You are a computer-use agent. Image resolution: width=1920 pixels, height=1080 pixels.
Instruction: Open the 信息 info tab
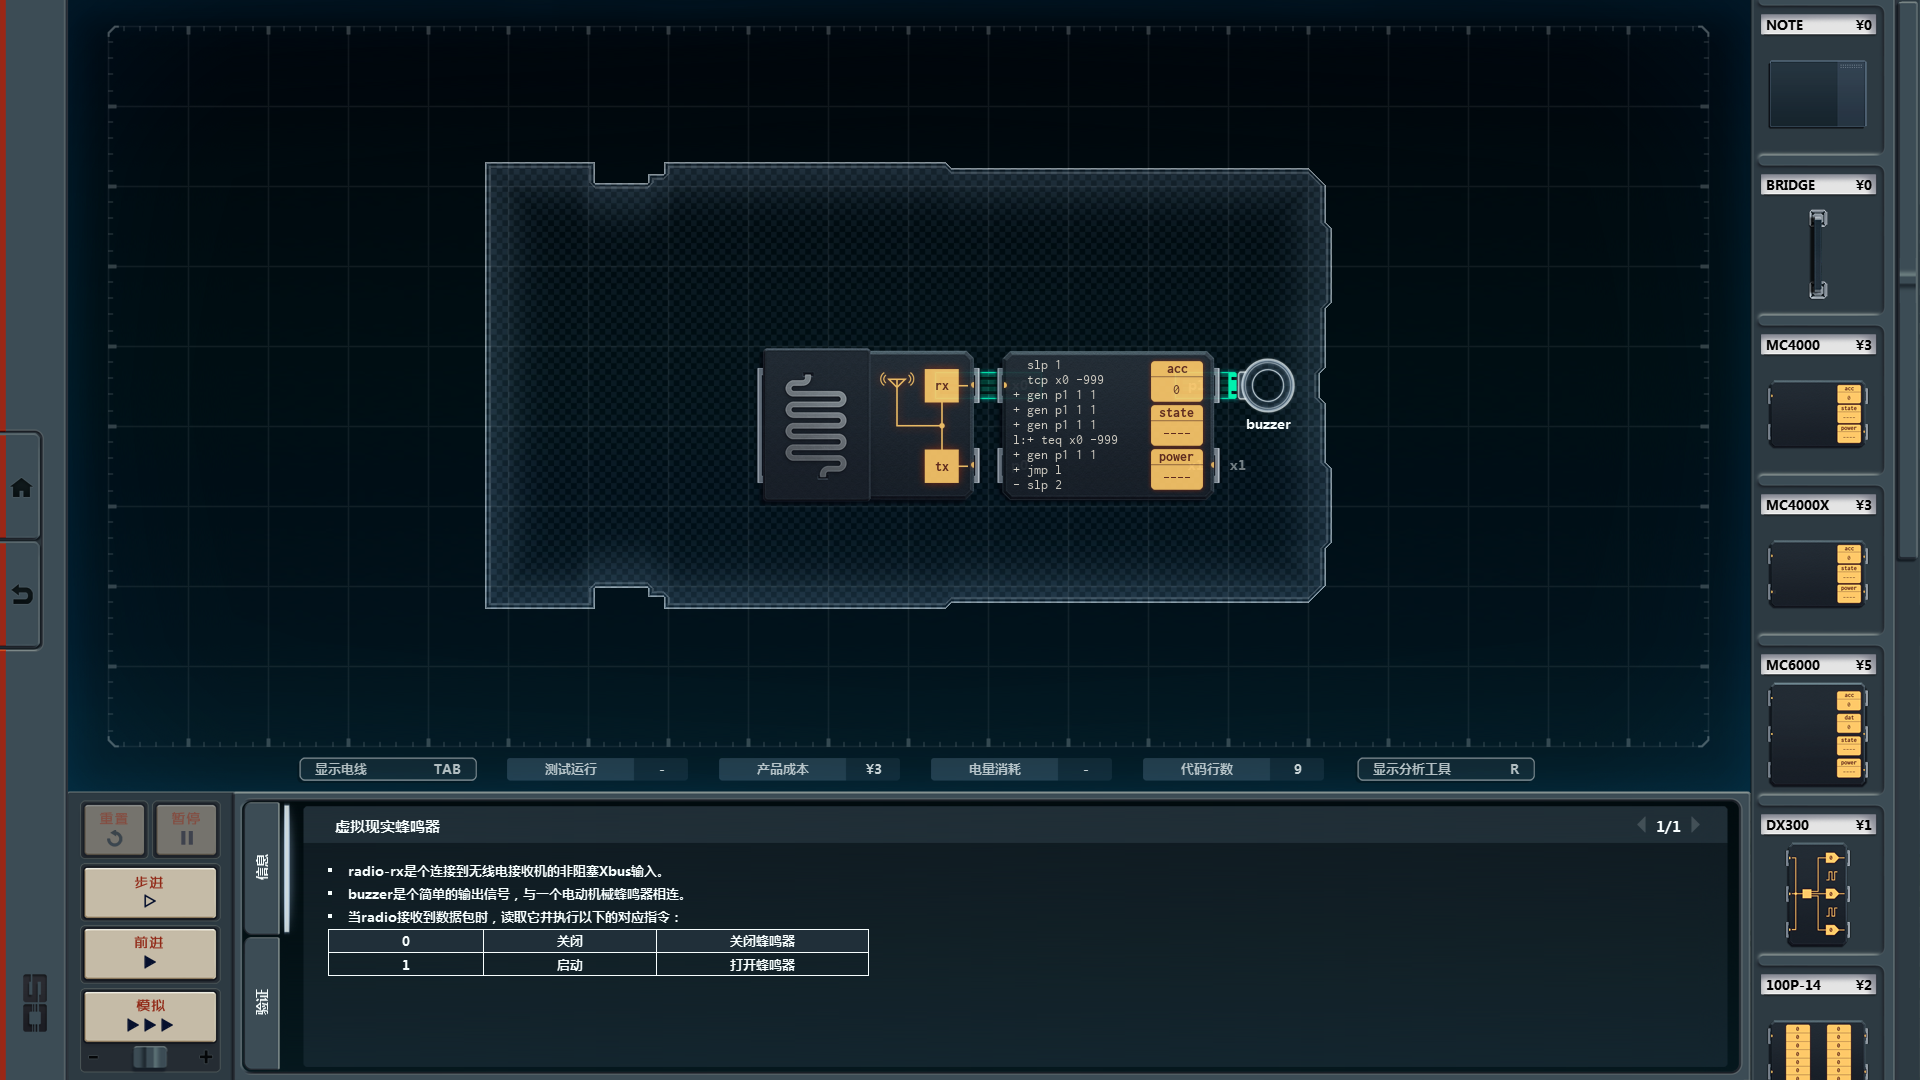262,866
